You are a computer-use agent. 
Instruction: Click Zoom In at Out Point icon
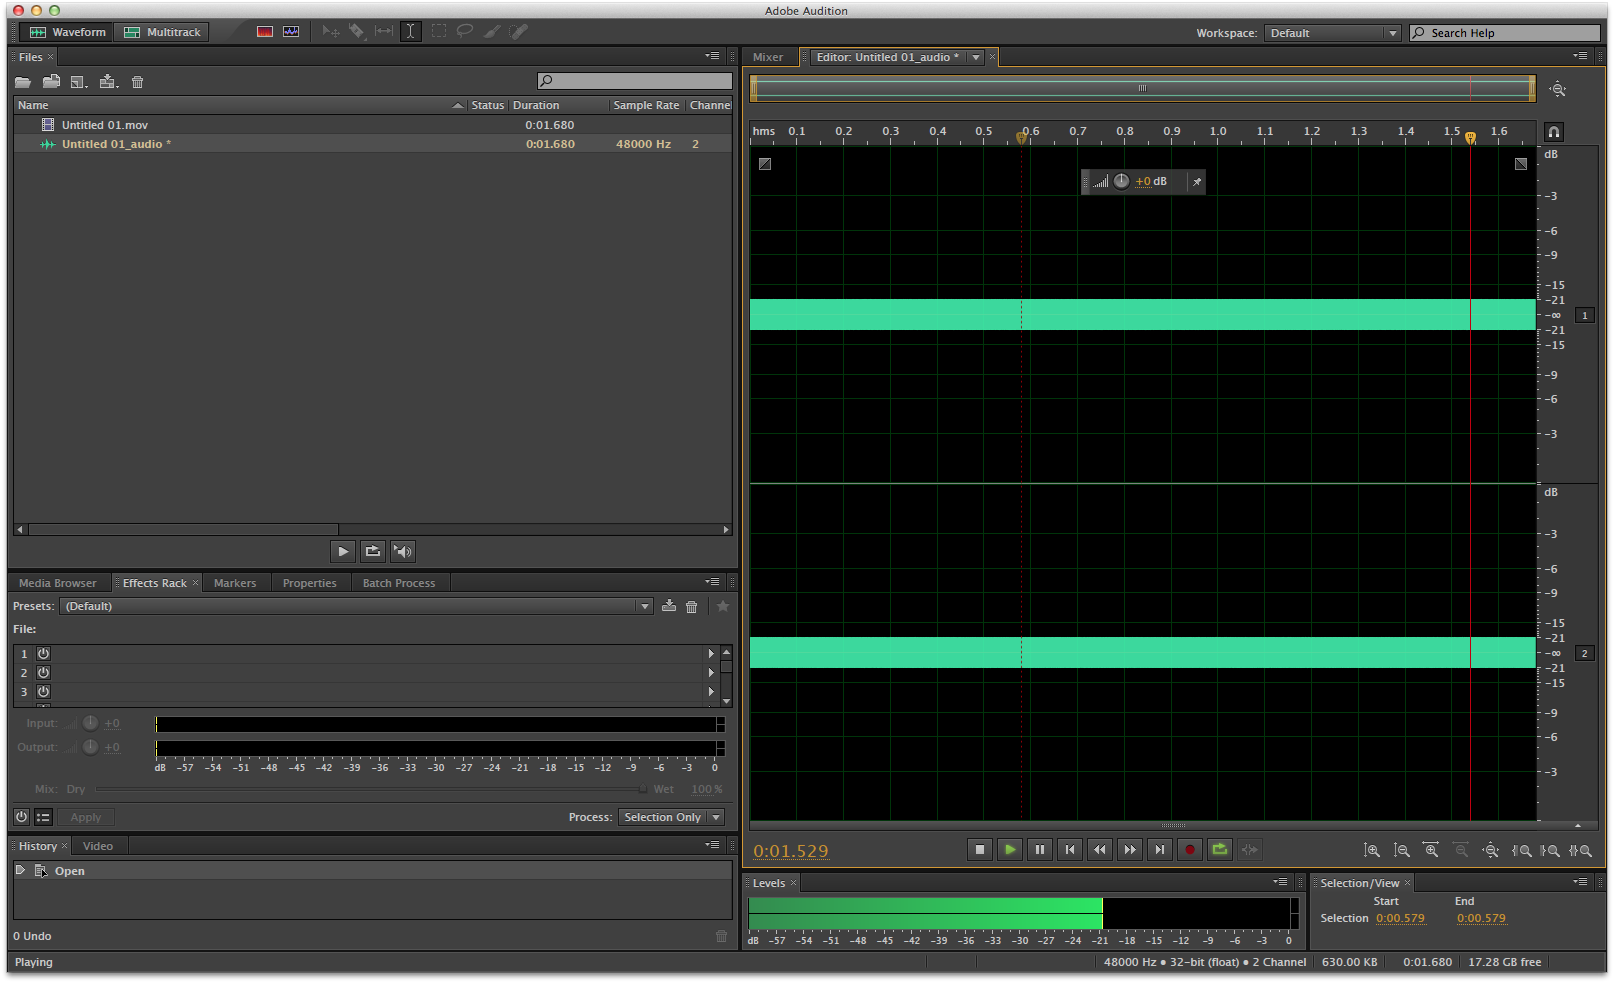1550,850
